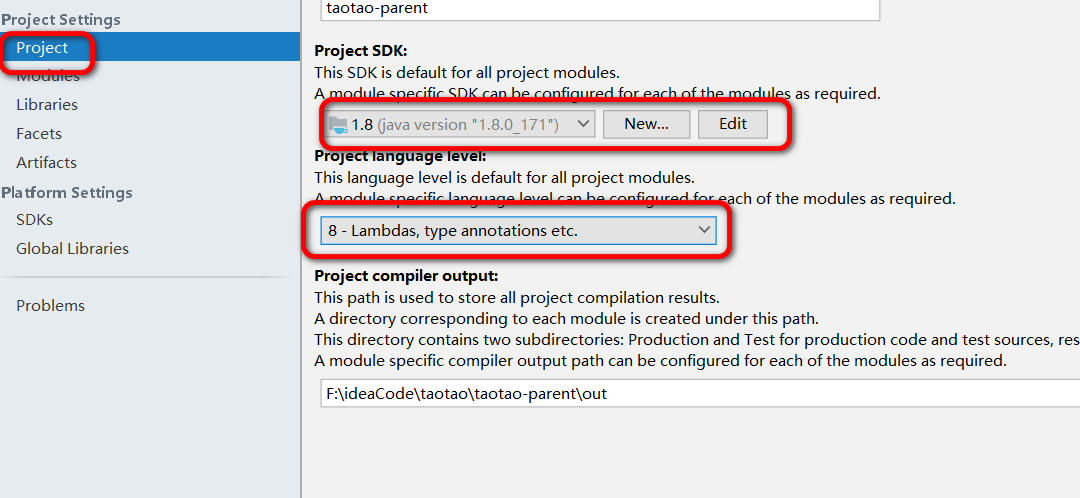
Task: Click the SDK folder icon in dropdown
Action: coord(338,124)
